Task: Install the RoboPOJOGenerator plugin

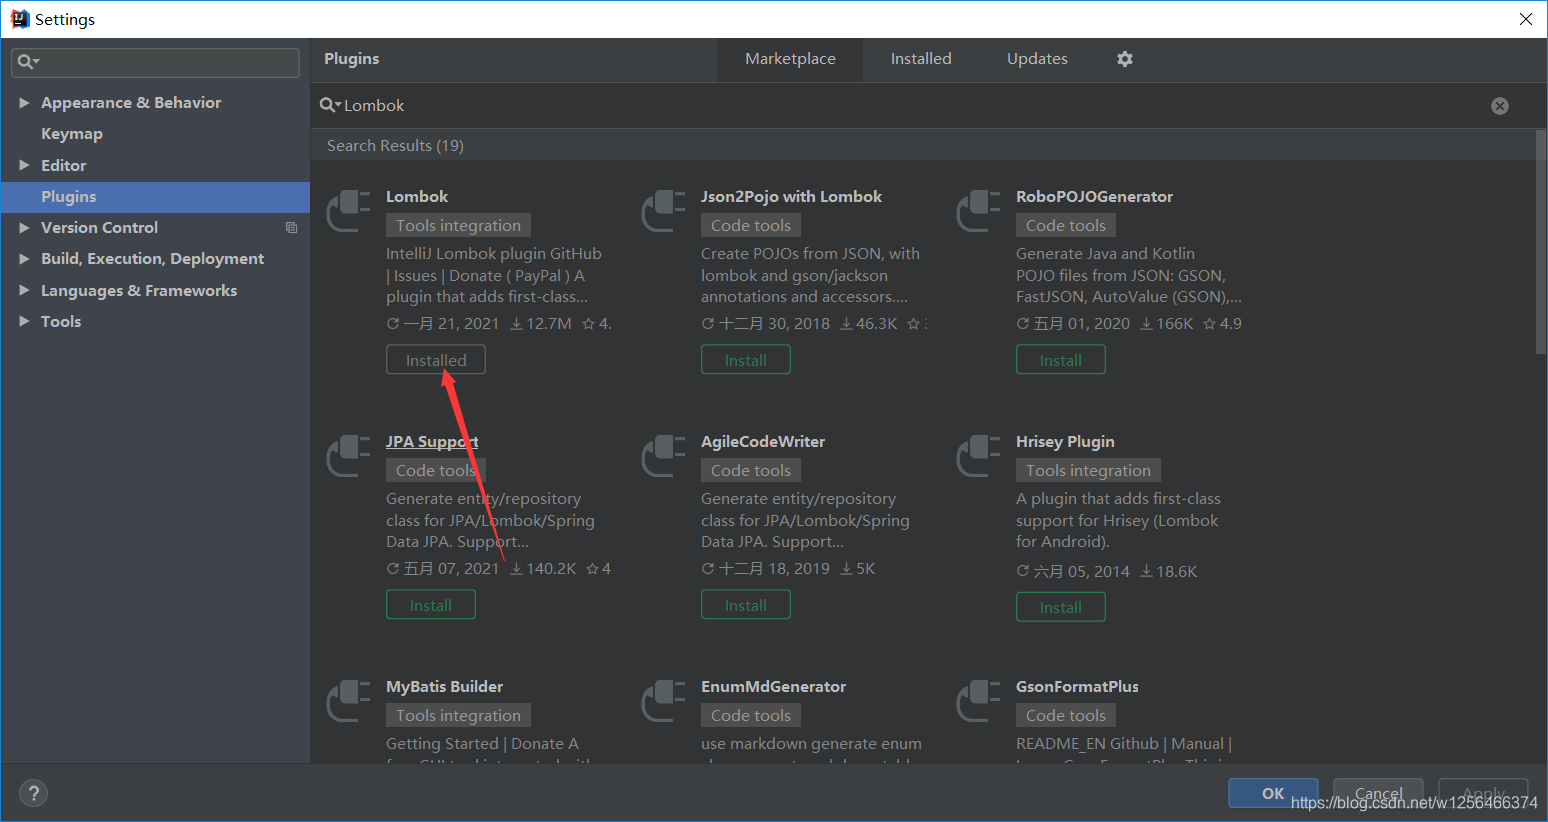Action: click(x=1061, y=360)
